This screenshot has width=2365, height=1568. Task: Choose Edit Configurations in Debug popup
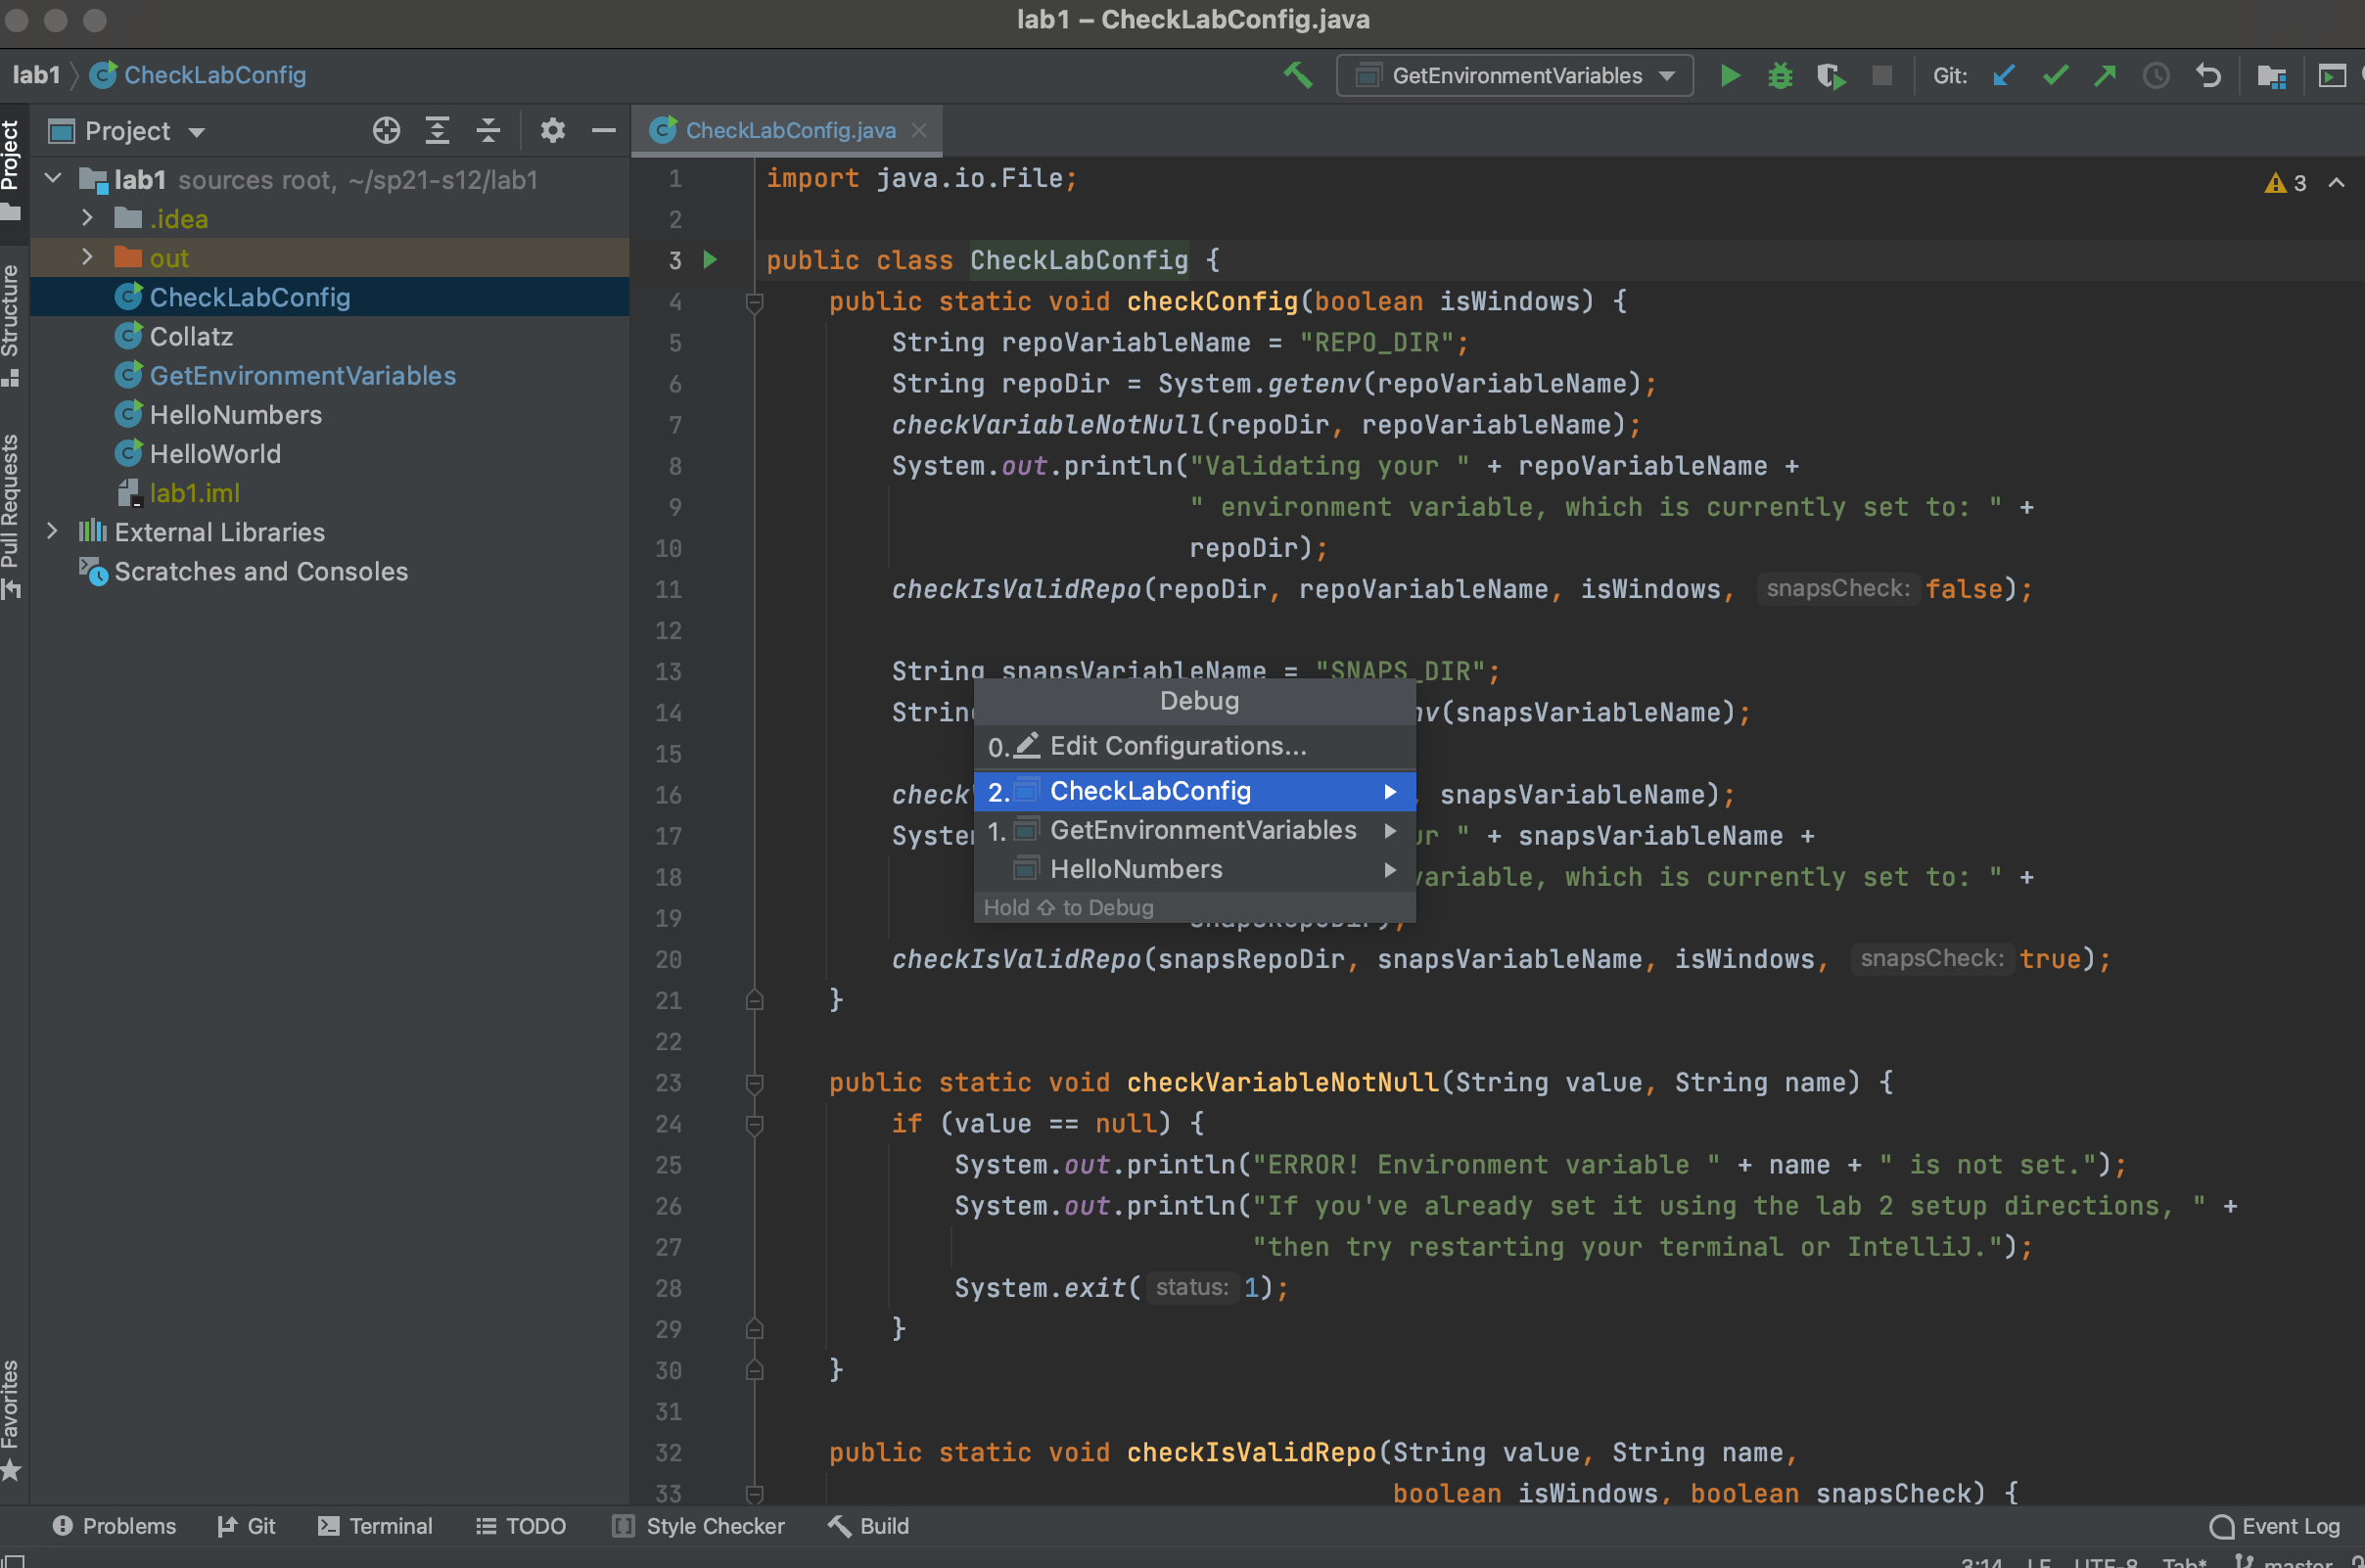pos(1177,746)
